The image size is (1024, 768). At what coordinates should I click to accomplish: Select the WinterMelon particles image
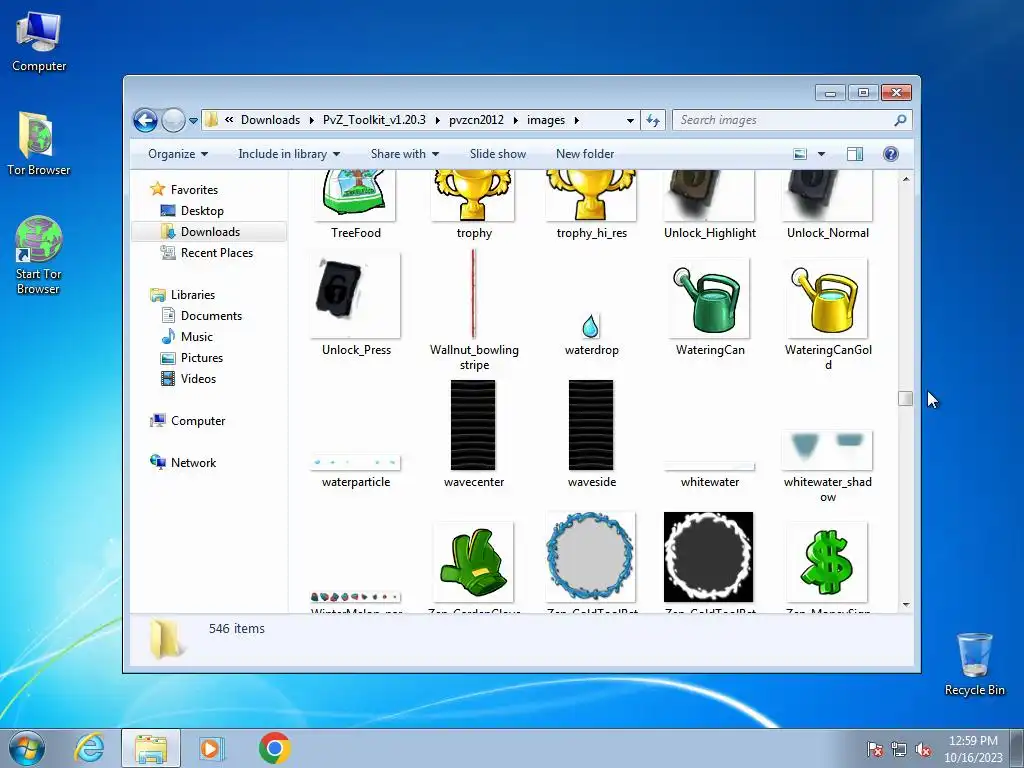coord(355,596)
